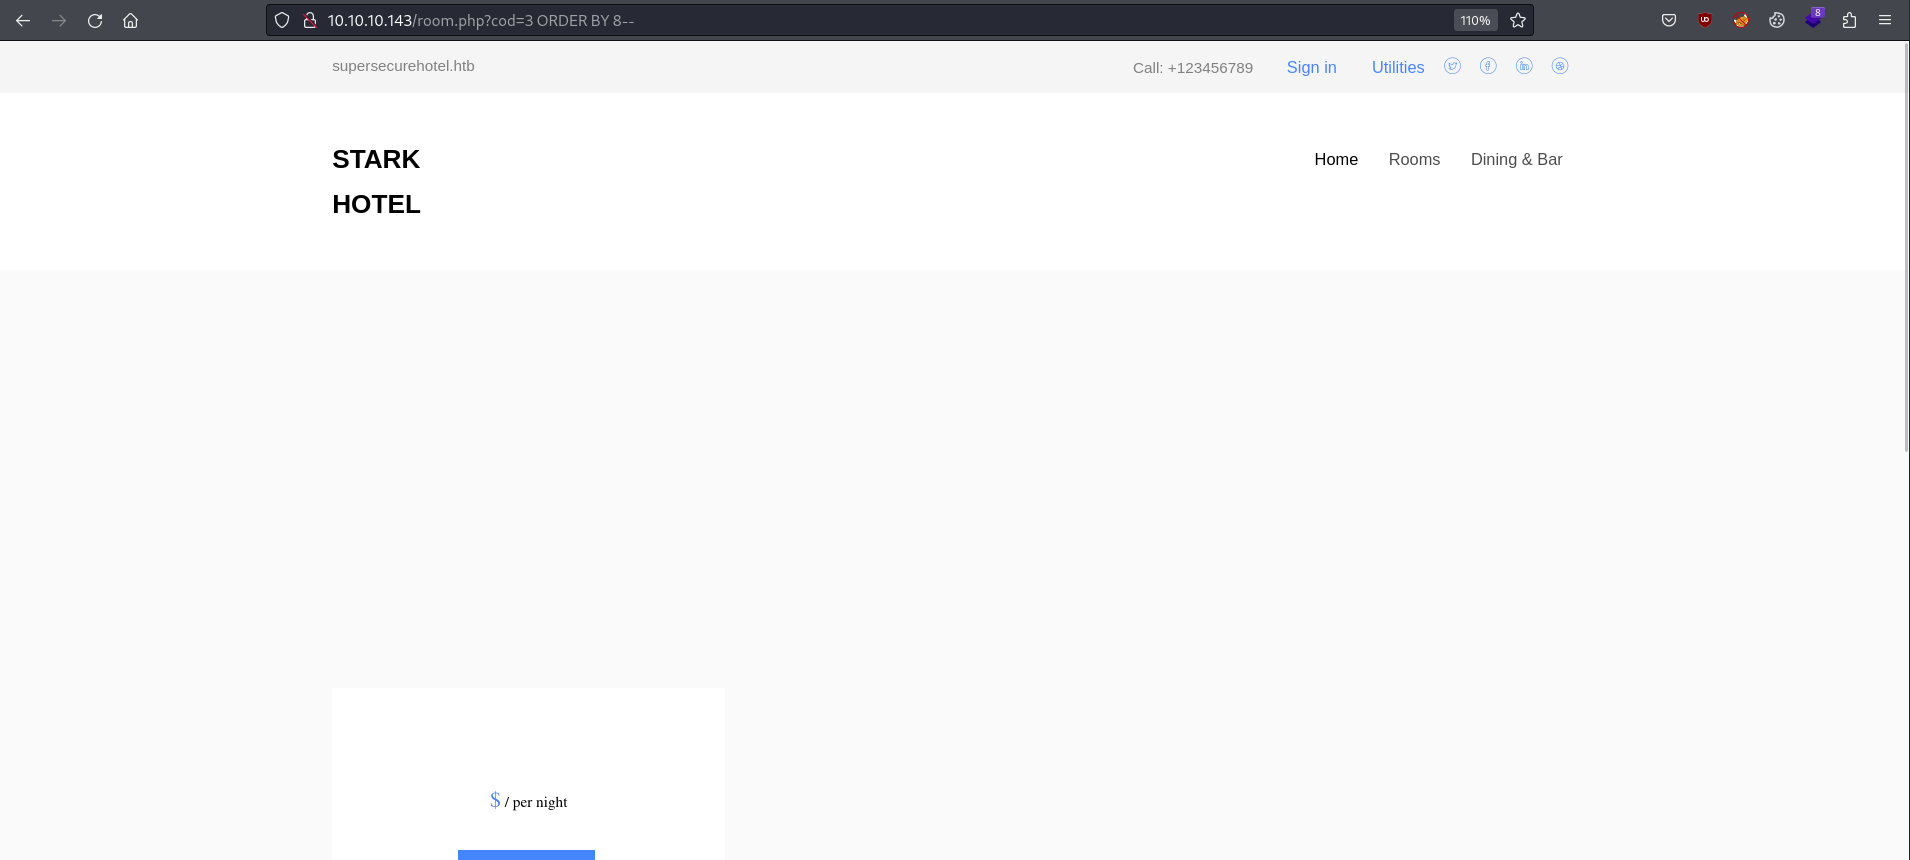Image resolution: width=1910 pixels, height=860 pixels.
Task: Open the Facebook social link icon
Action: click(x=1489, y=66)
